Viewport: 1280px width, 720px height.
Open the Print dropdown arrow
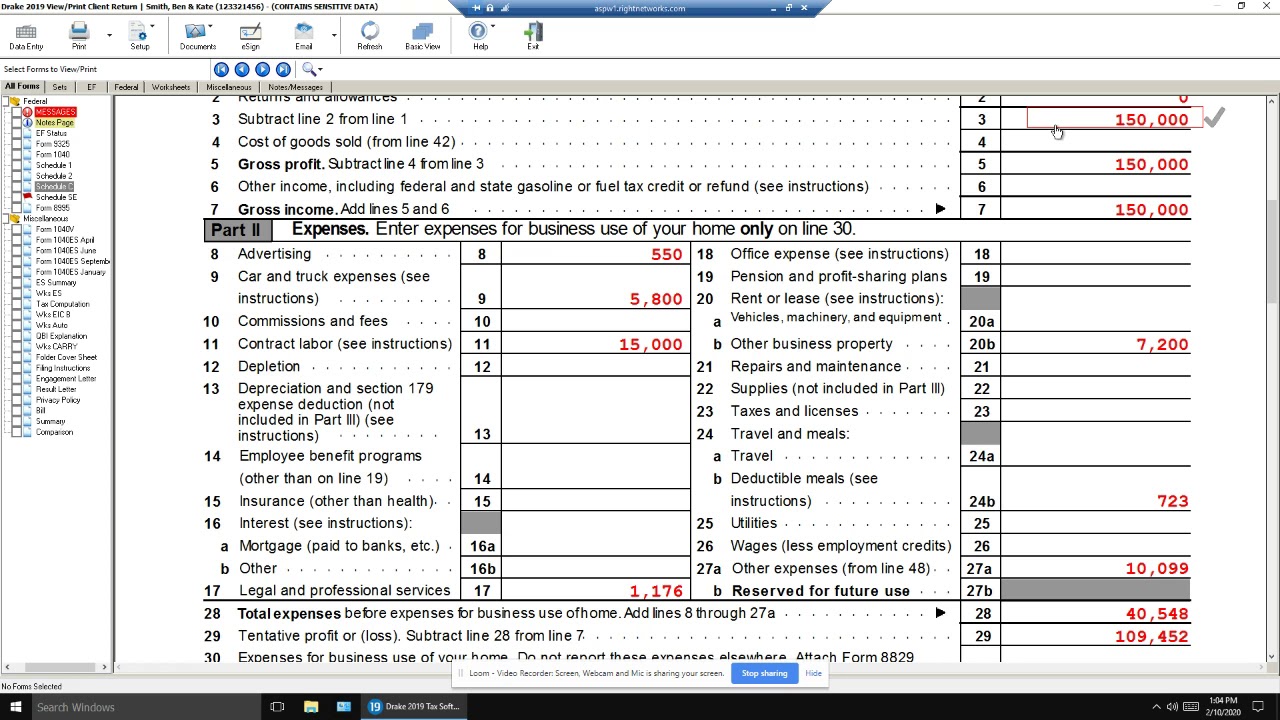point(109,35)
